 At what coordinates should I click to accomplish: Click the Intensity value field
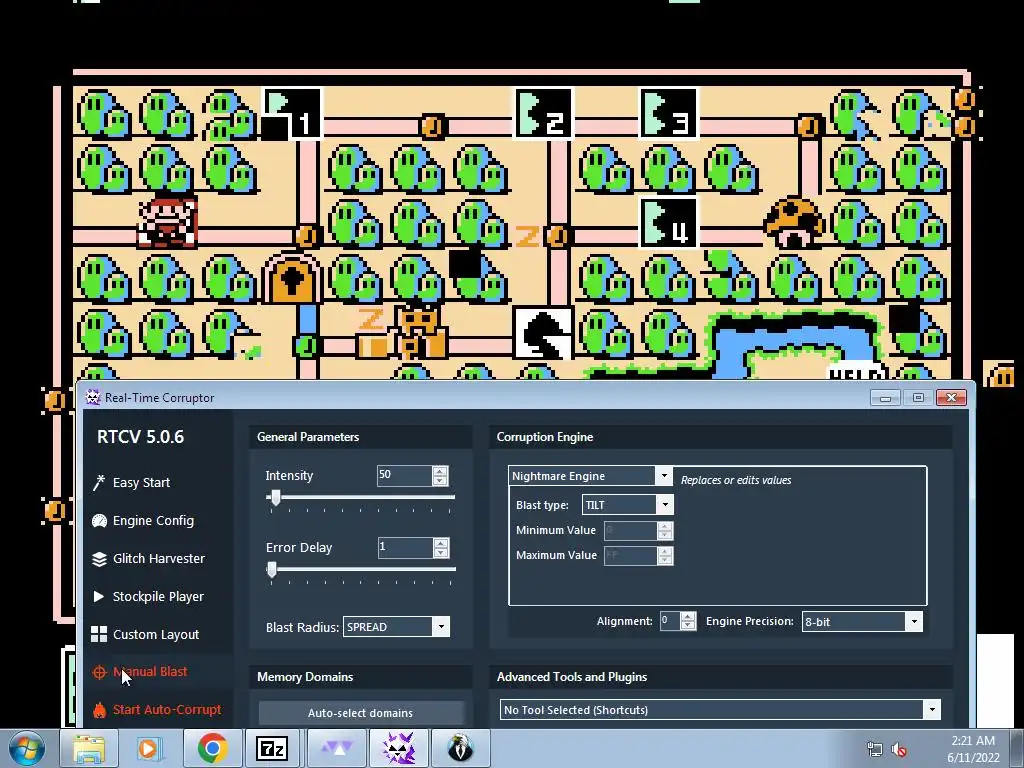click(404, 475)
